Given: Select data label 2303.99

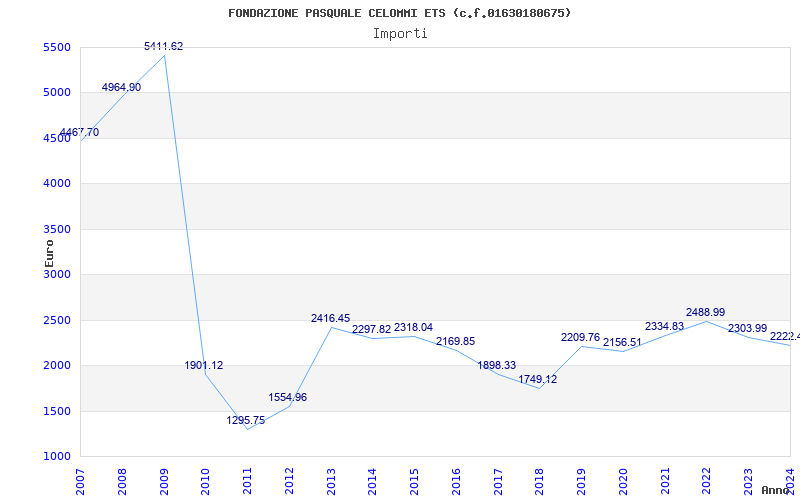Looking at the screenshot, I should click(747, 329).
